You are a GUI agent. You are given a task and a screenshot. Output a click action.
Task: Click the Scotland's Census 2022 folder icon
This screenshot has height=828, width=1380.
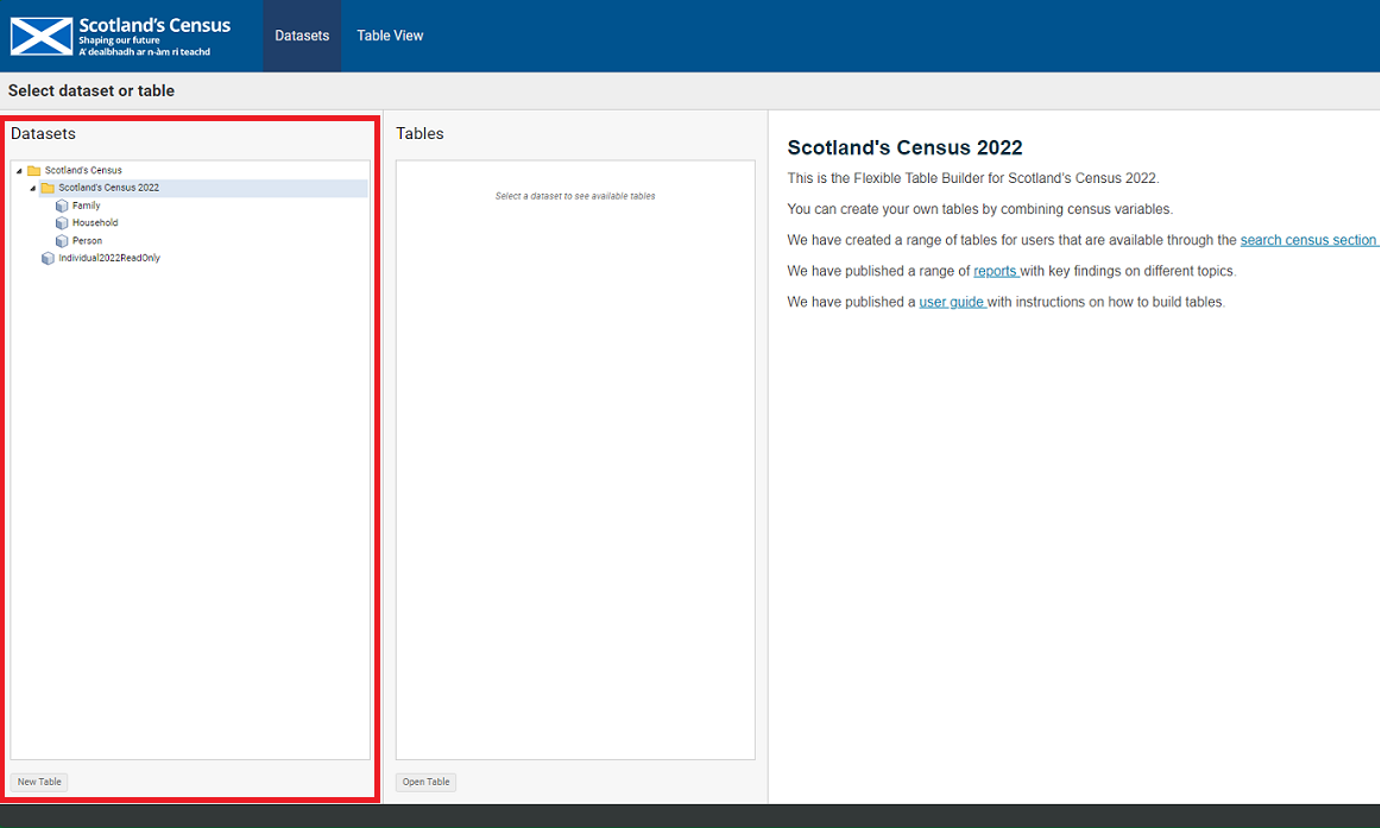(48, 188)
